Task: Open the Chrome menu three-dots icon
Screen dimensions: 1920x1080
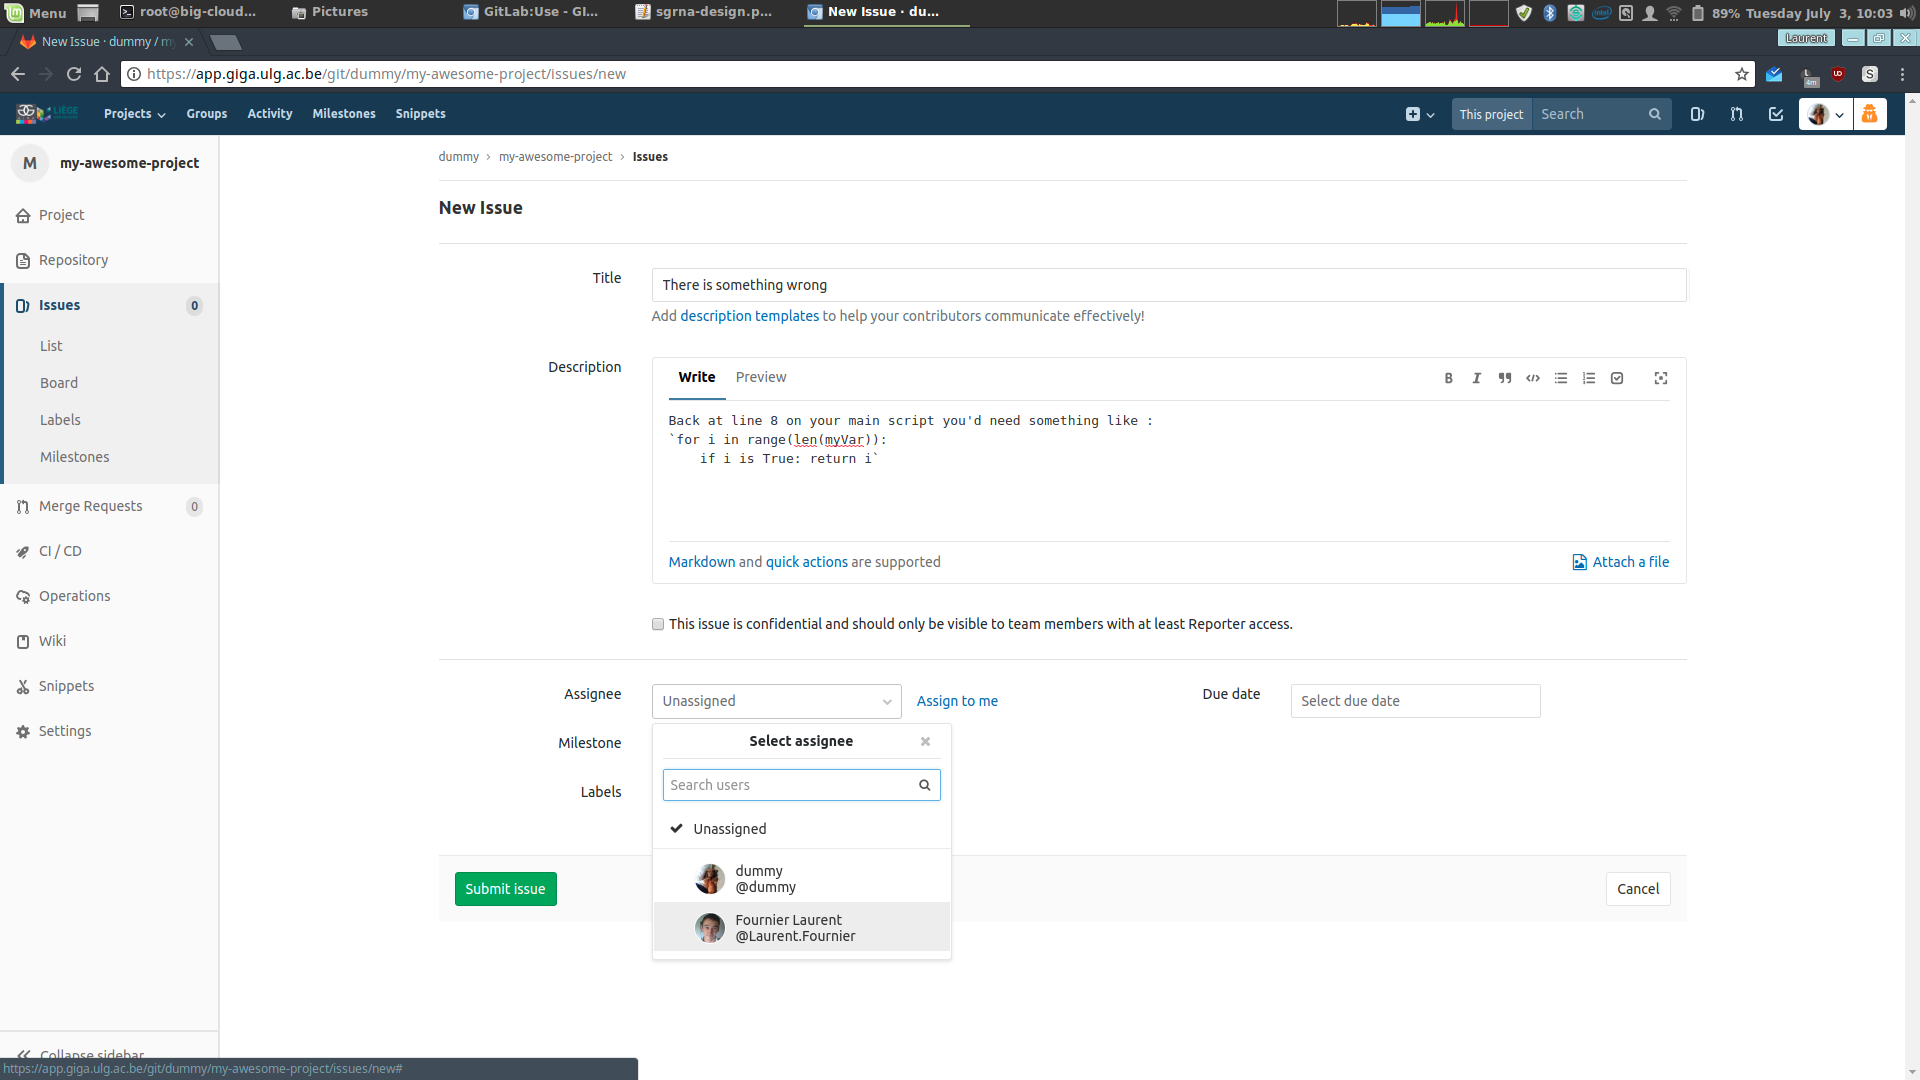Action: point(1902,74)
